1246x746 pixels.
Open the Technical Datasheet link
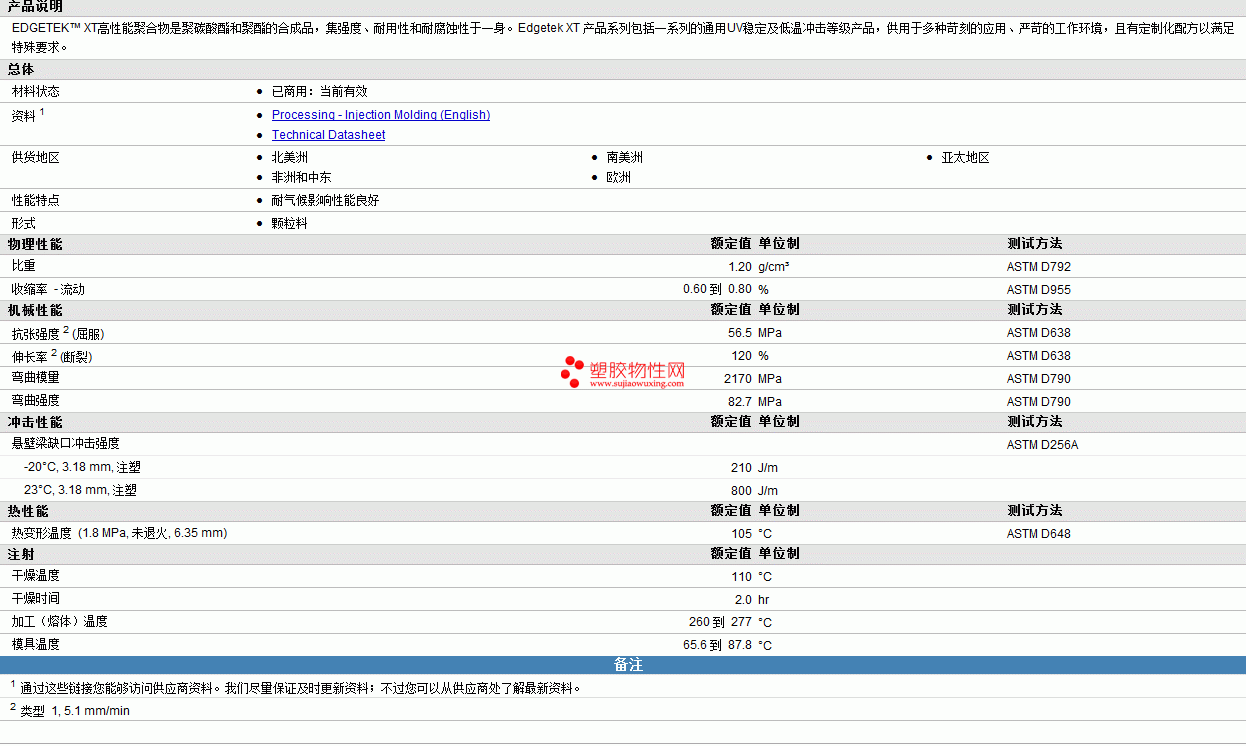[x=328, y=135]
